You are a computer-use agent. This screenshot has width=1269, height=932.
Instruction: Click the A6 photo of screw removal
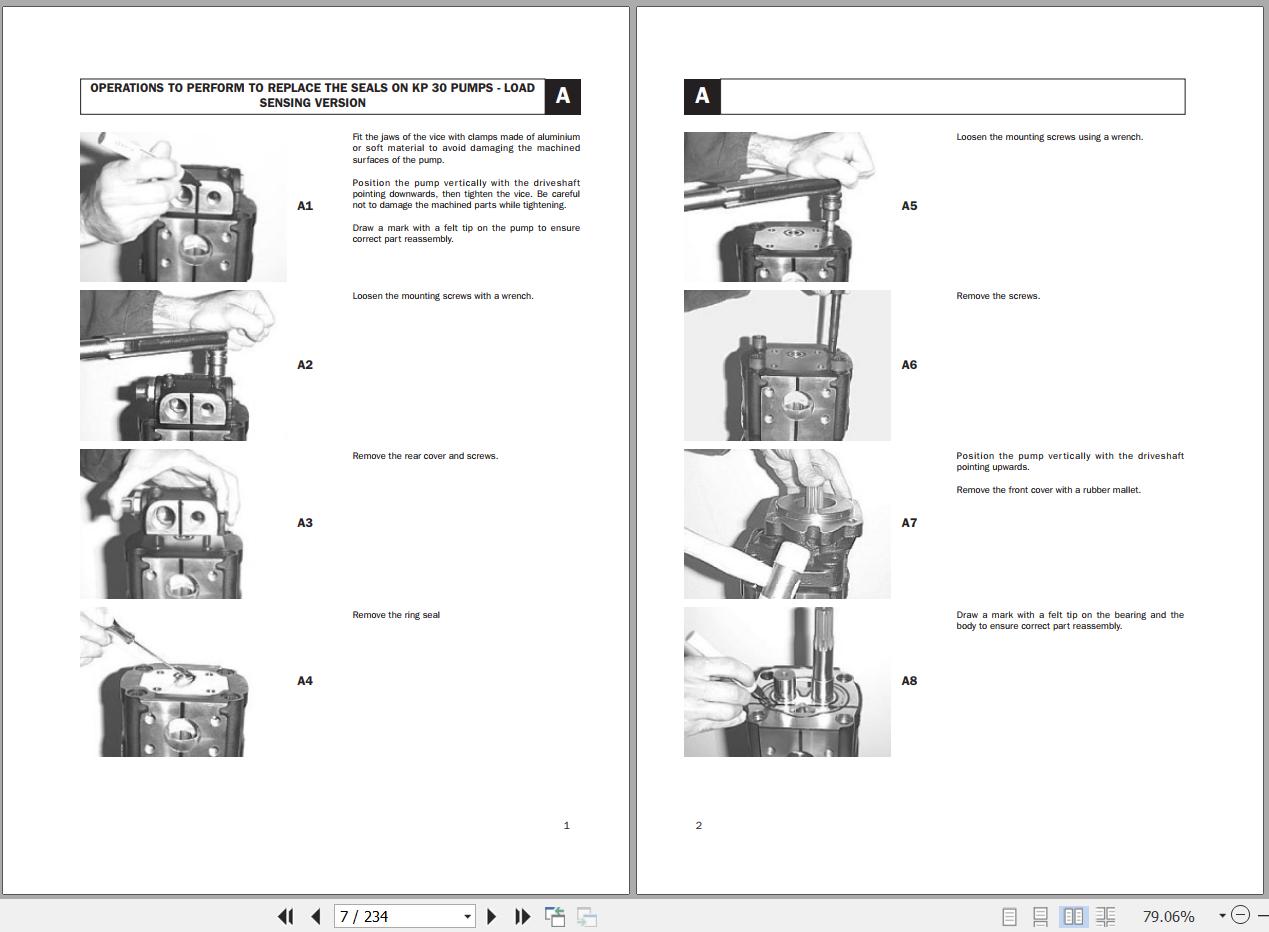(x=787, y=365)
